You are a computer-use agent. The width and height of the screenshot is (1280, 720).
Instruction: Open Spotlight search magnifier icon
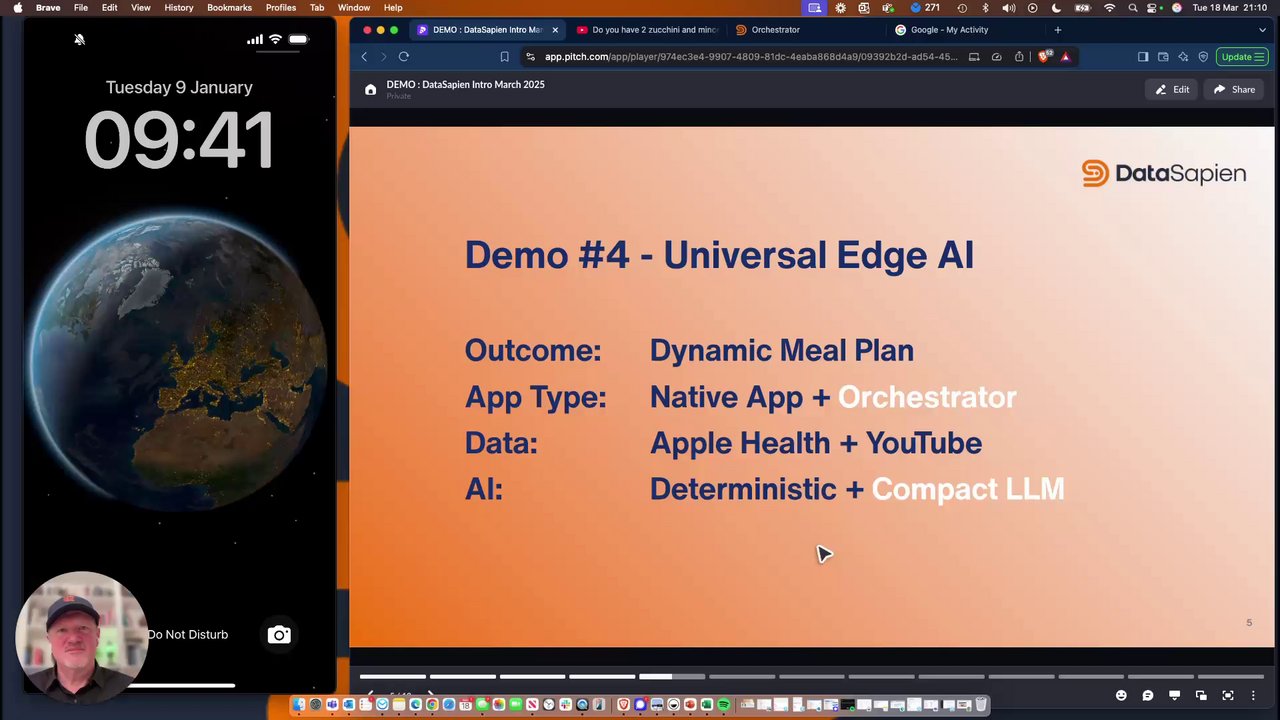[1132, 8]
